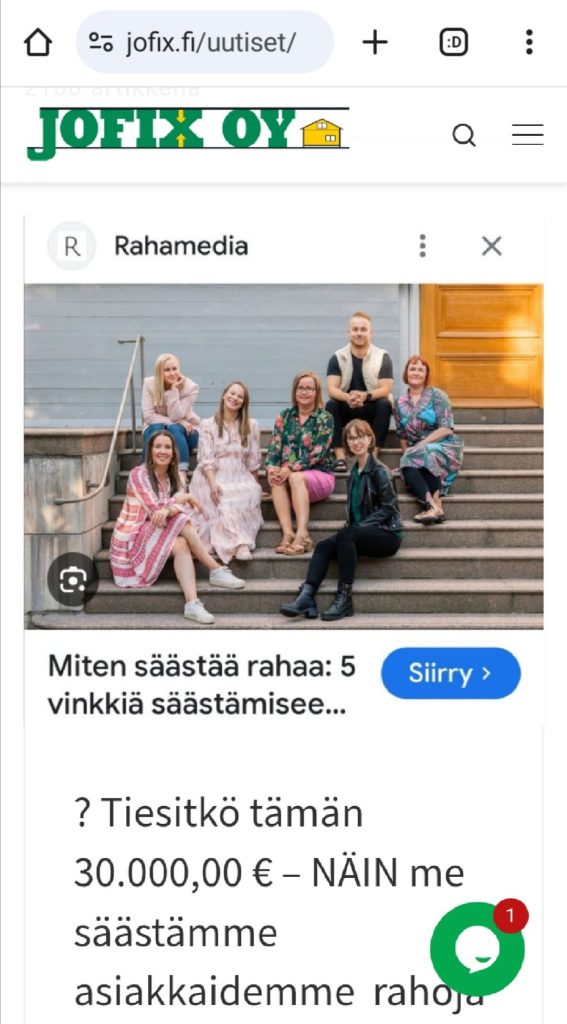Open the ad group photo

click(x=284, y=456)
